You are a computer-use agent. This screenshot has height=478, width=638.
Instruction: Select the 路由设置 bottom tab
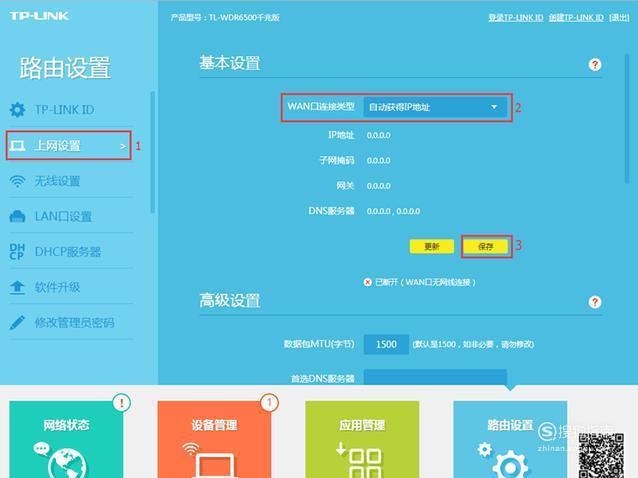pos(510,440)
